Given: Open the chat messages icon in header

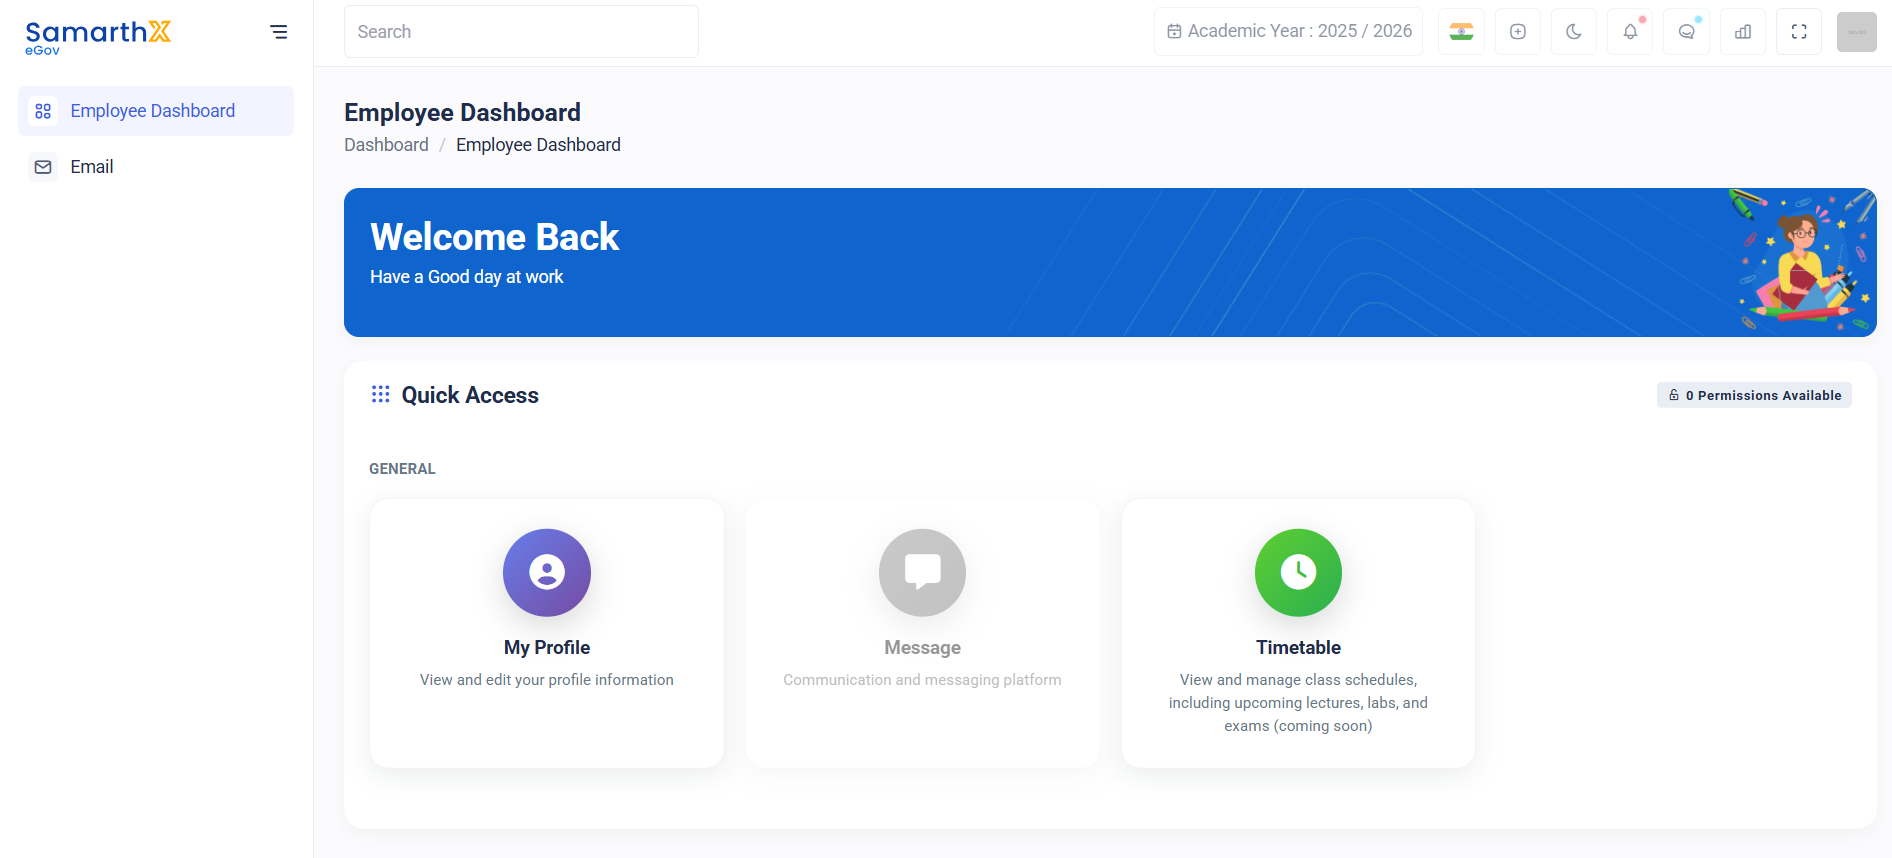Looking at the screenshot, I should 1686,32.
